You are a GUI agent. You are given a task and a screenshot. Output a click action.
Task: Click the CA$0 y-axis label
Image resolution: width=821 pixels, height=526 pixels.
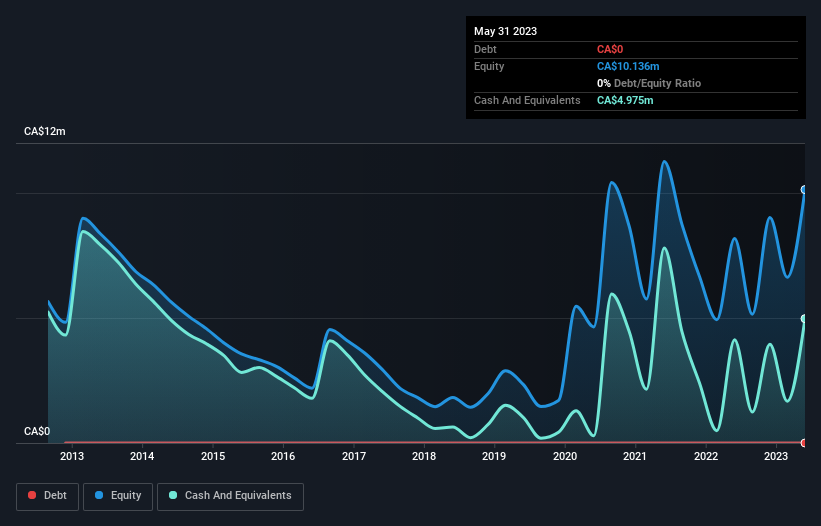37,431
